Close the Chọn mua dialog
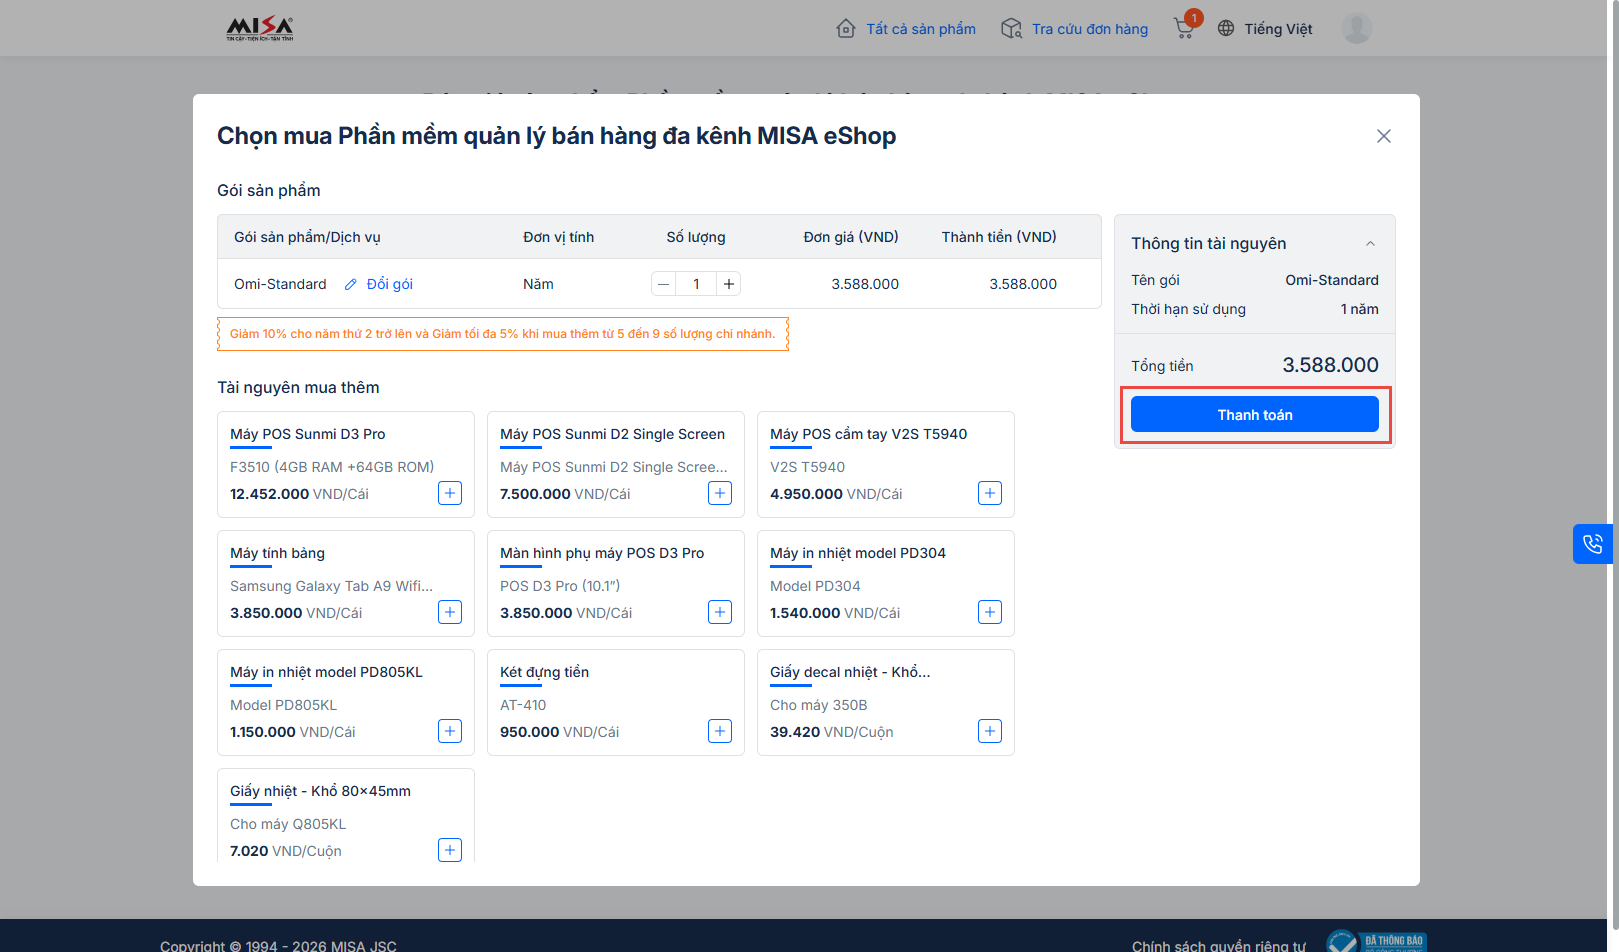The image size is (1619, 952). 1384,136
